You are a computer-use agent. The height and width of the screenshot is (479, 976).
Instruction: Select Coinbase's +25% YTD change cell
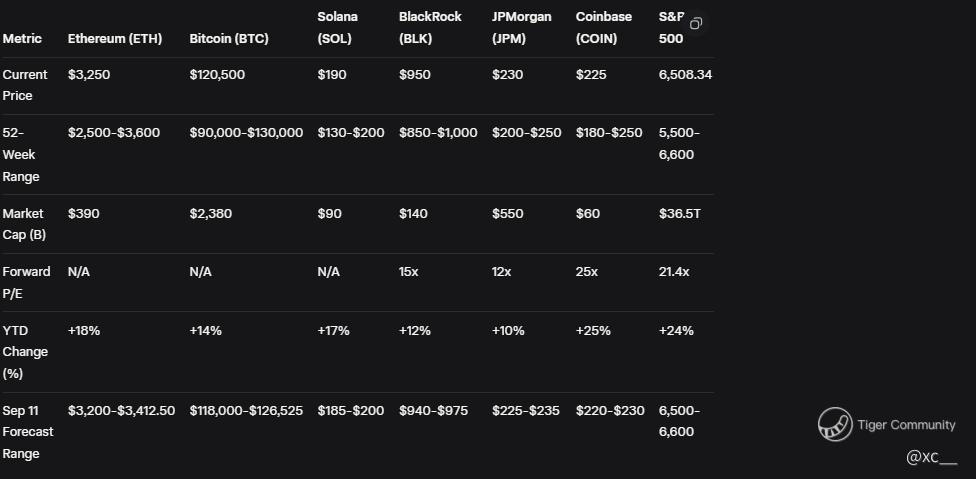point(593,331)
